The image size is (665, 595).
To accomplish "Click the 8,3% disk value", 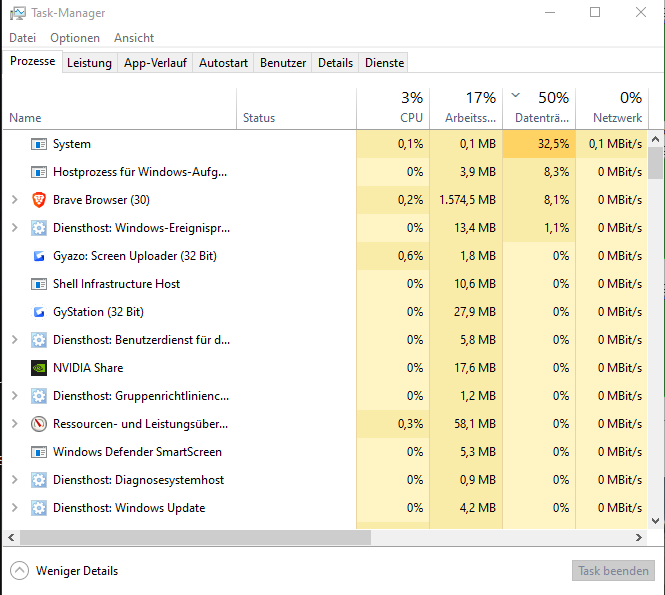I will (x=556, y=172).
